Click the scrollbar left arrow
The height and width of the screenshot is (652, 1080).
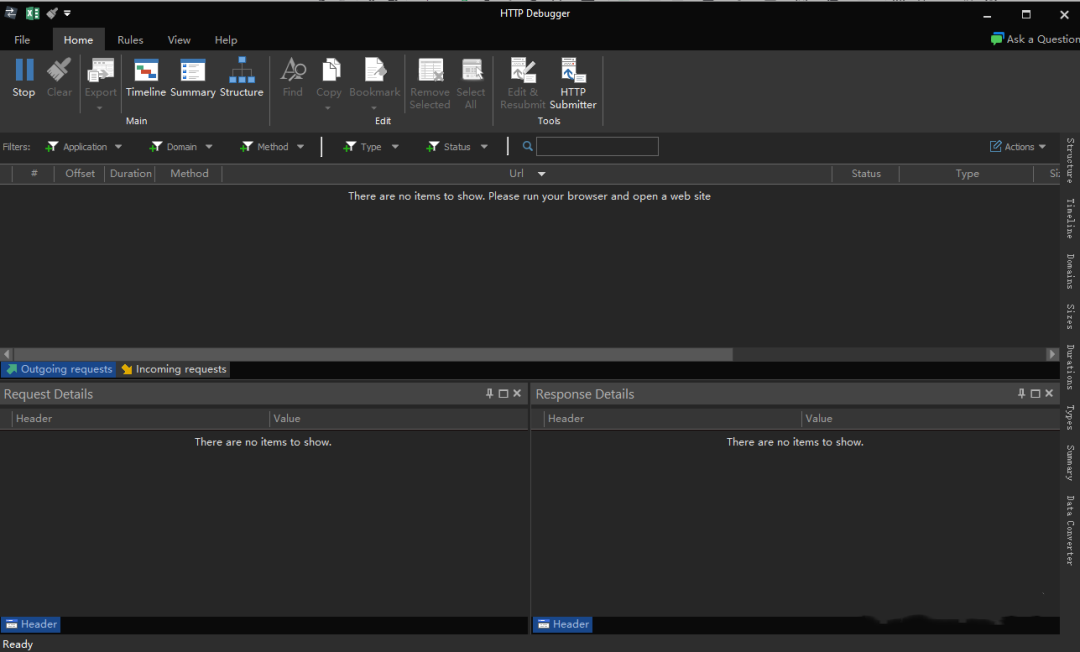coord(7,354)
